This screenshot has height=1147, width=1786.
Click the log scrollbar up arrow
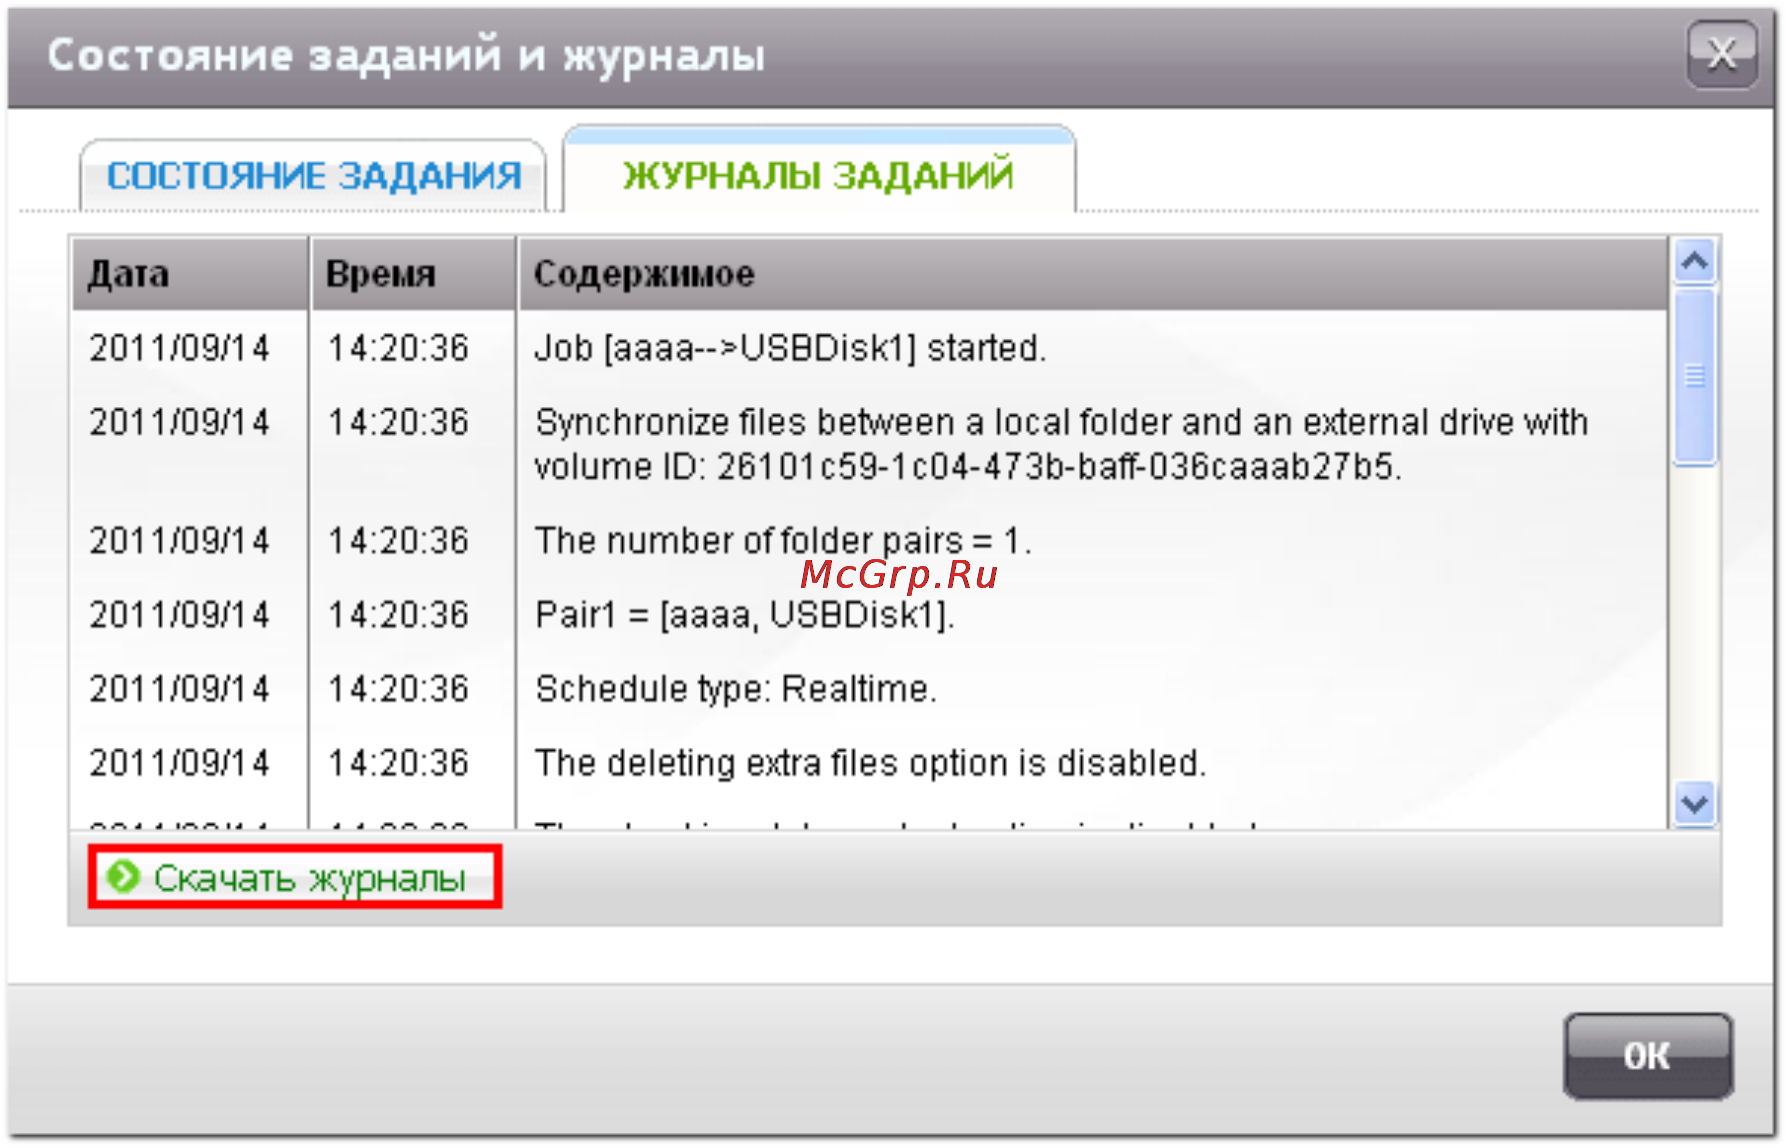pyautogui.click(x=1695, y=262)
